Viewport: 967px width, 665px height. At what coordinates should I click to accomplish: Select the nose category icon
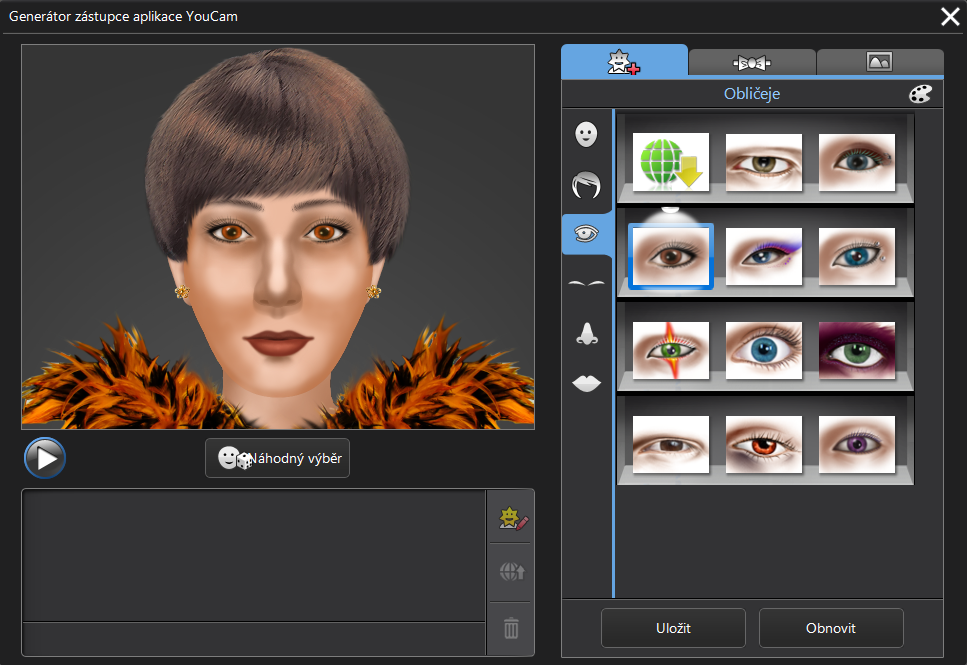[587, 334]
